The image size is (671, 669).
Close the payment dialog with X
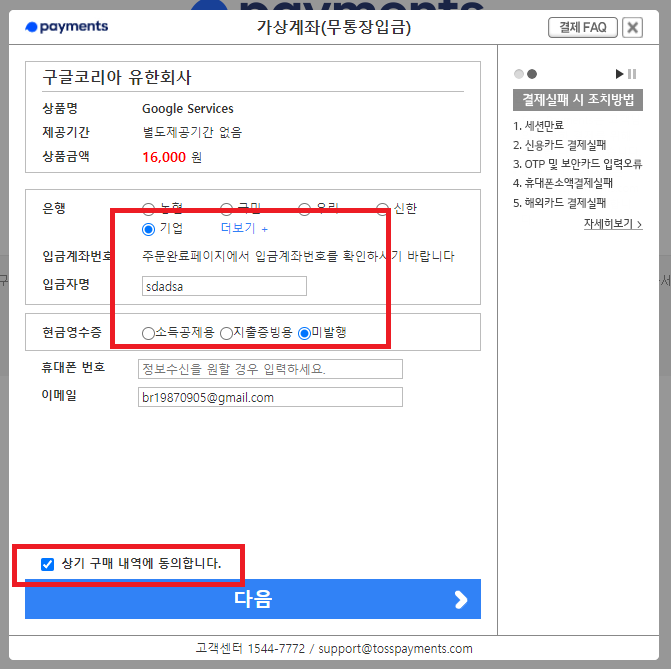632,27
